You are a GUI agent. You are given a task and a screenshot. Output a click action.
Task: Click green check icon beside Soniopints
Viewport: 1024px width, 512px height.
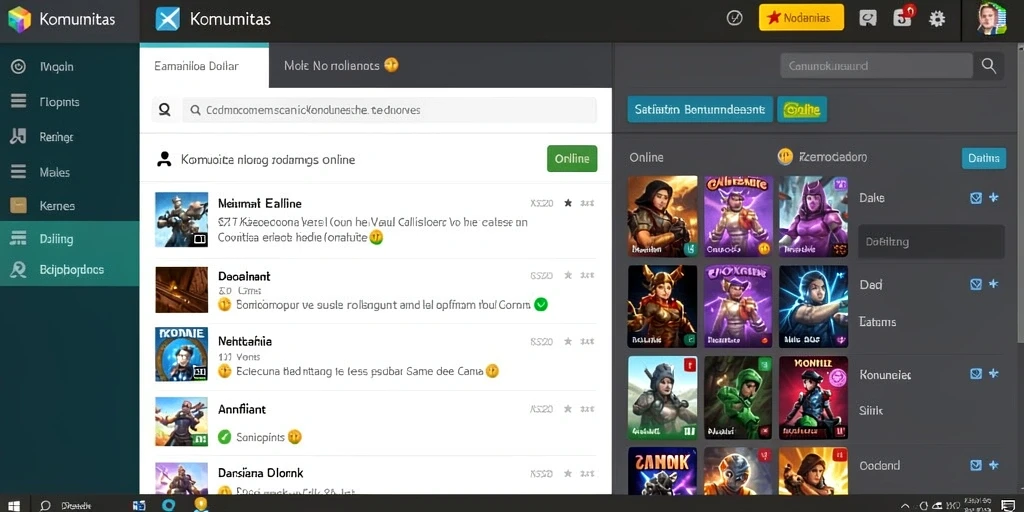click(225, 436)
